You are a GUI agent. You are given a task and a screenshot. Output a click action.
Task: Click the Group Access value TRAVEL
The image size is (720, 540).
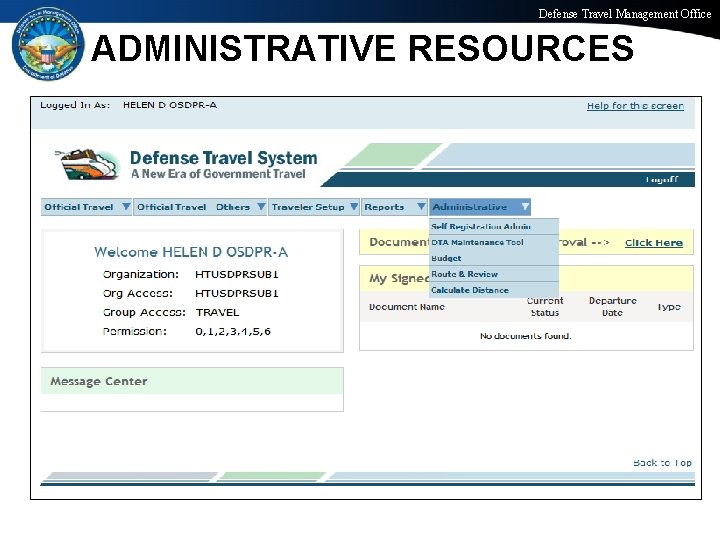(217, 312)
